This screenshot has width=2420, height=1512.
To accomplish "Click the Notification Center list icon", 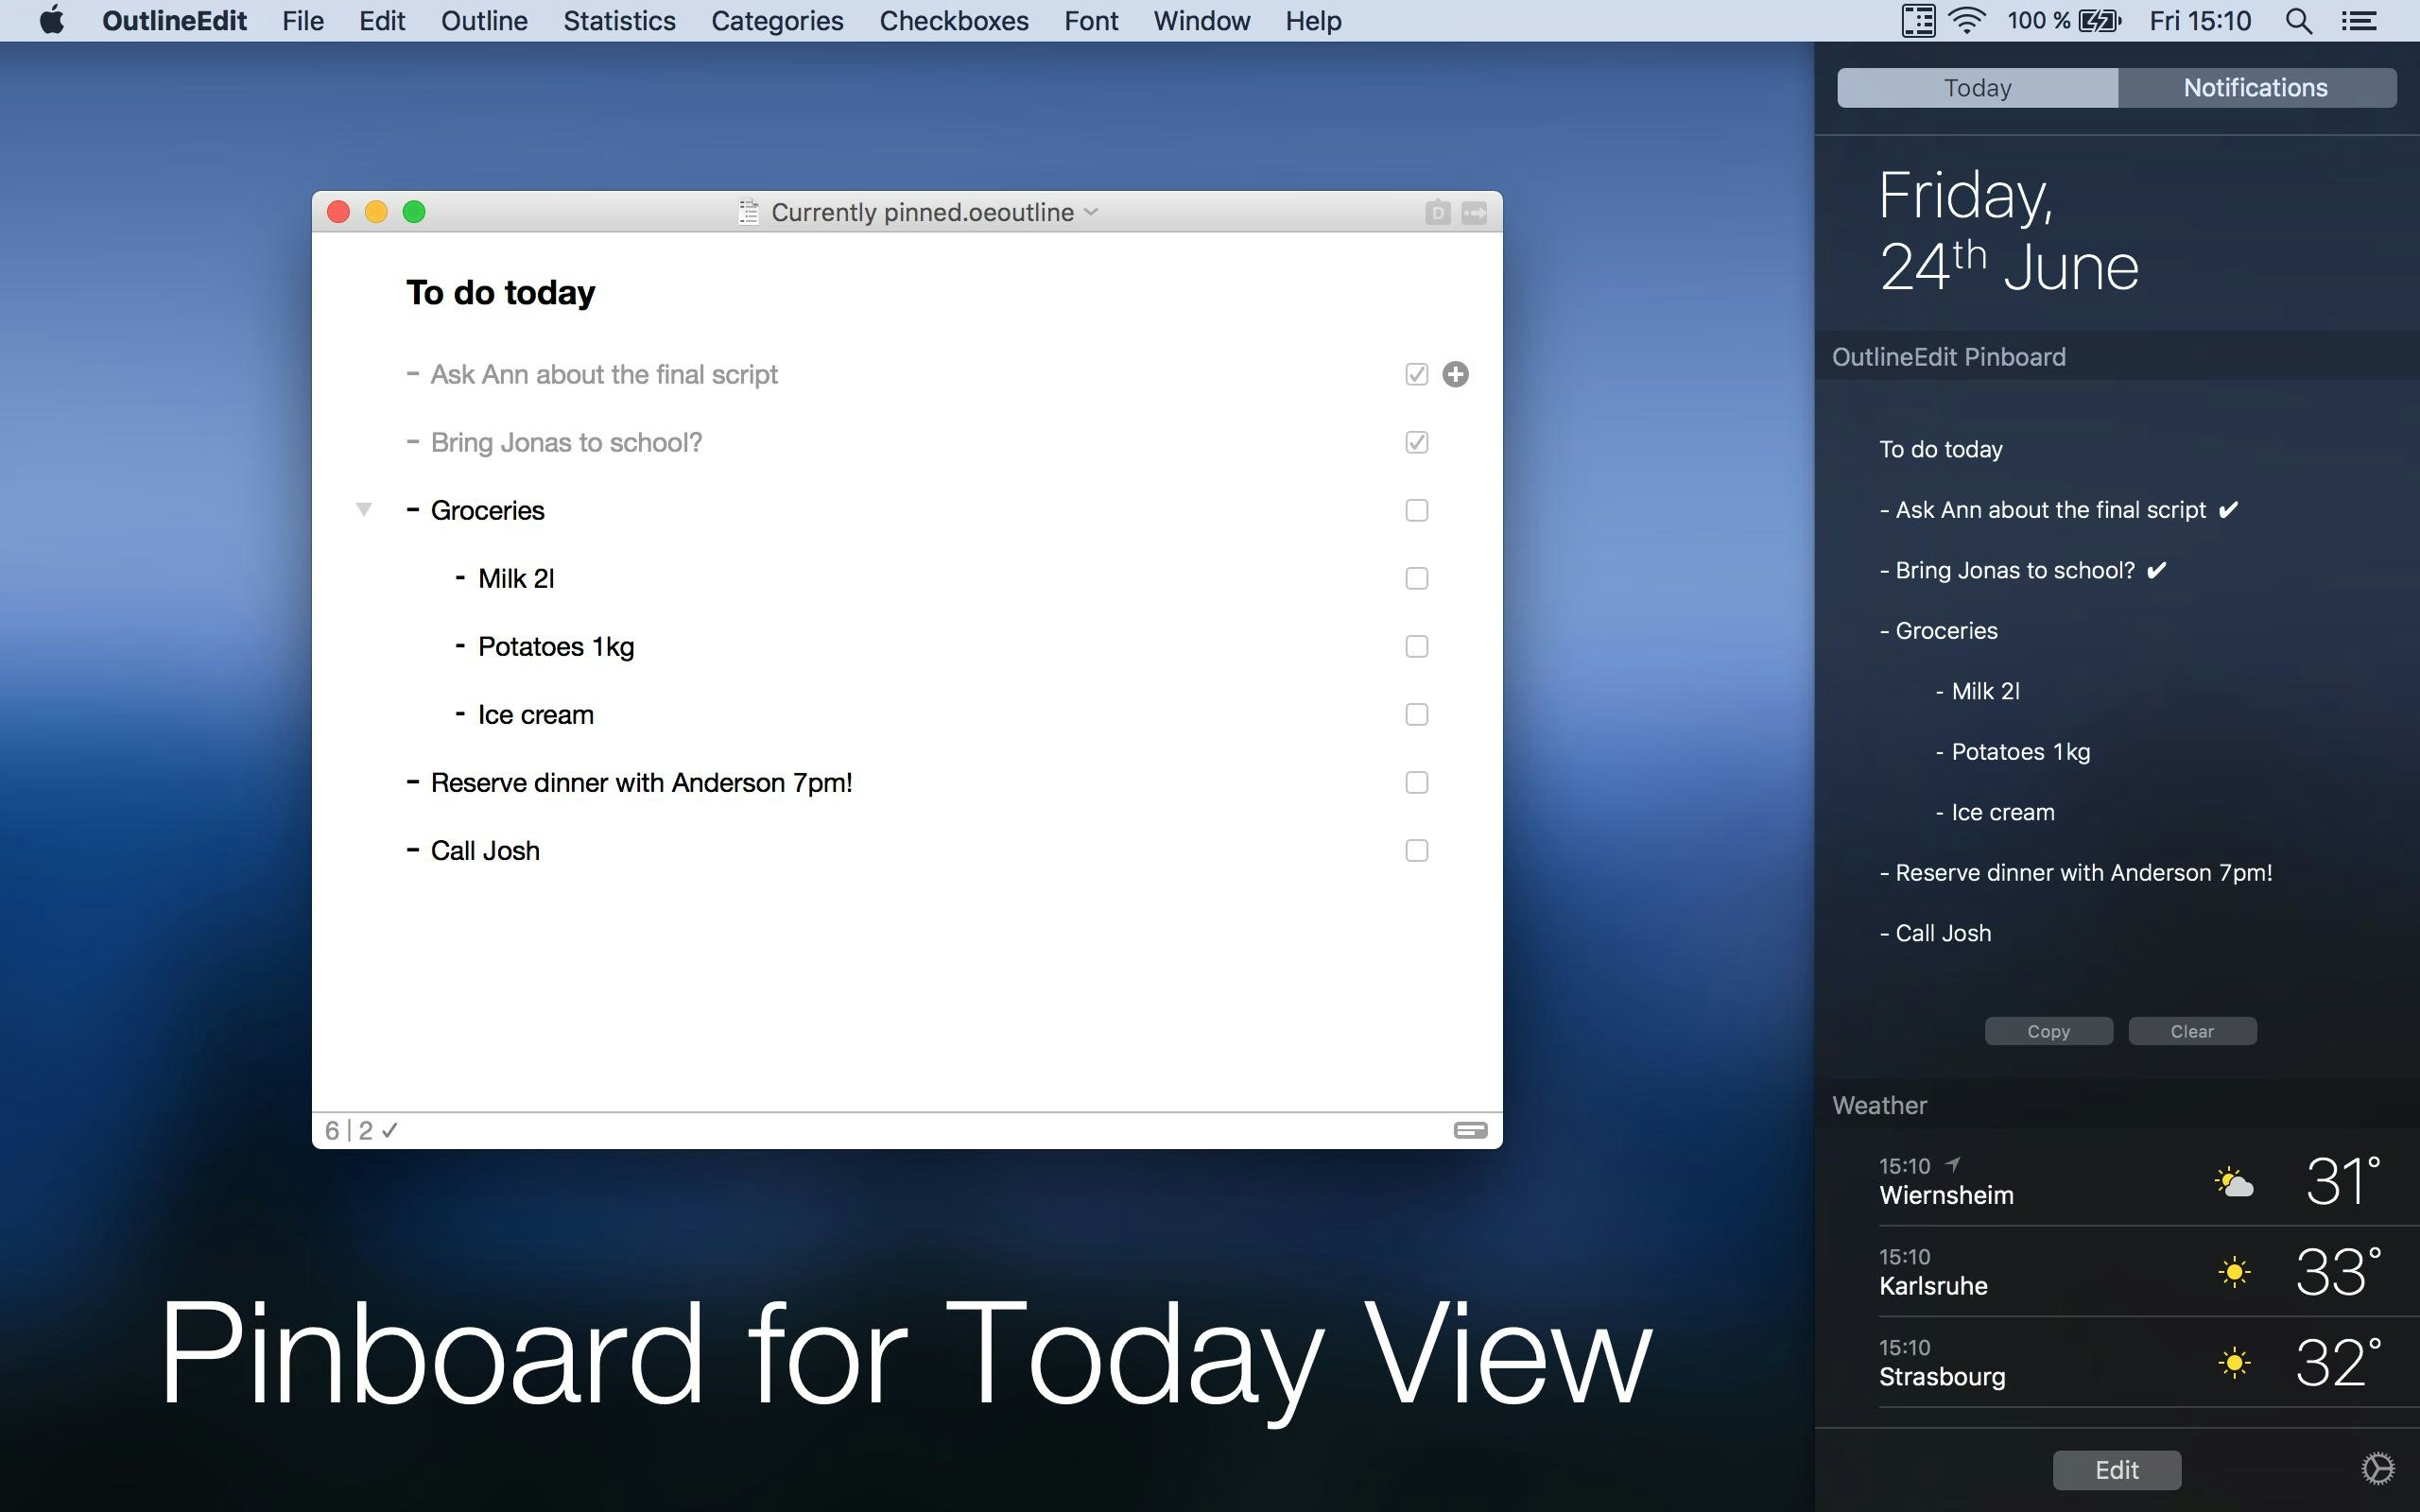I will point(2359,21).
